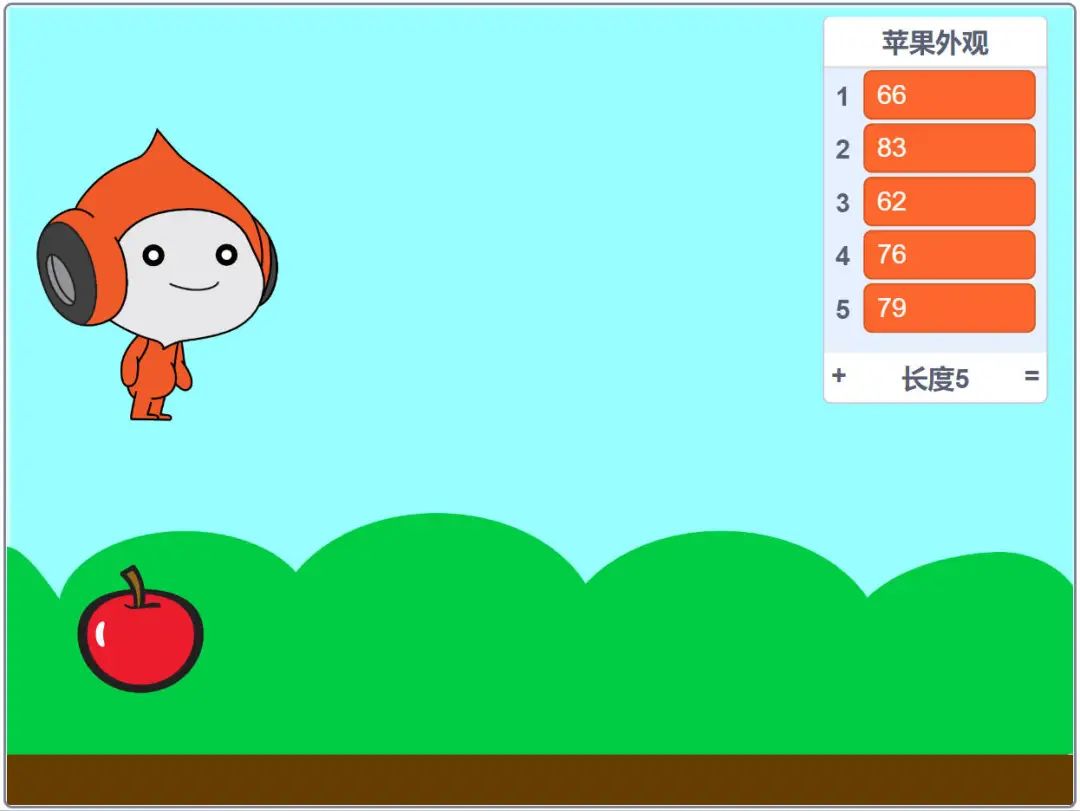Click row index 4 of the list
Viewport: 1080px width, 811px height.
[x=842, y=256]
